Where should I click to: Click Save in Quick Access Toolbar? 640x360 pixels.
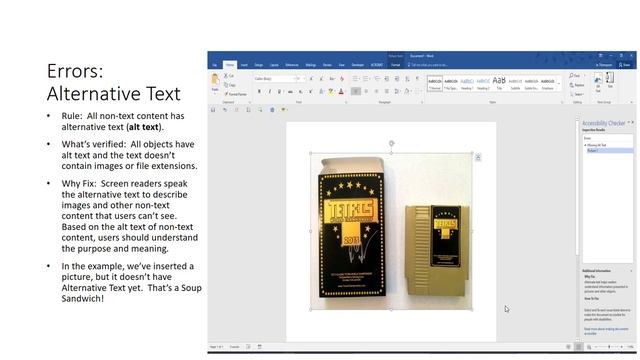click(213, 110)
